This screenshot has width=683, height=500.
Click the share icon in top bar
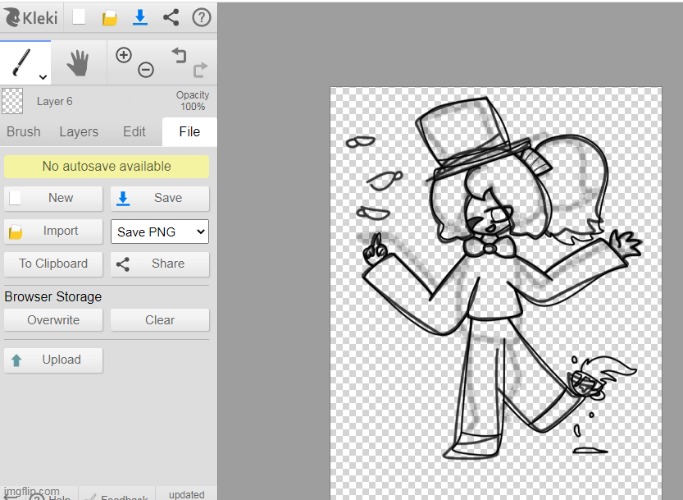(171, 17)
